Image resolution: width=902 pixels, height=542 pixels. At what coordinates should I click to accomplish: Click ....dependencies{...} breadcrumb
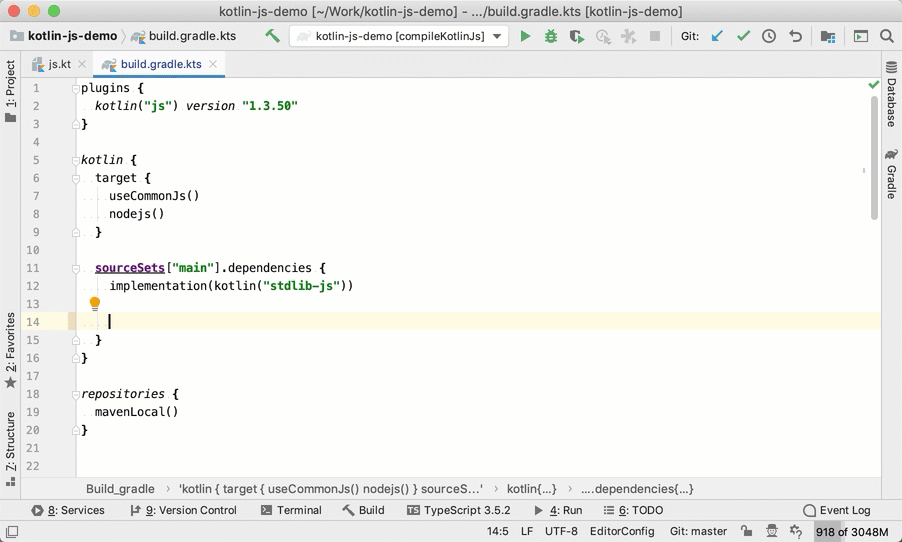637,489
